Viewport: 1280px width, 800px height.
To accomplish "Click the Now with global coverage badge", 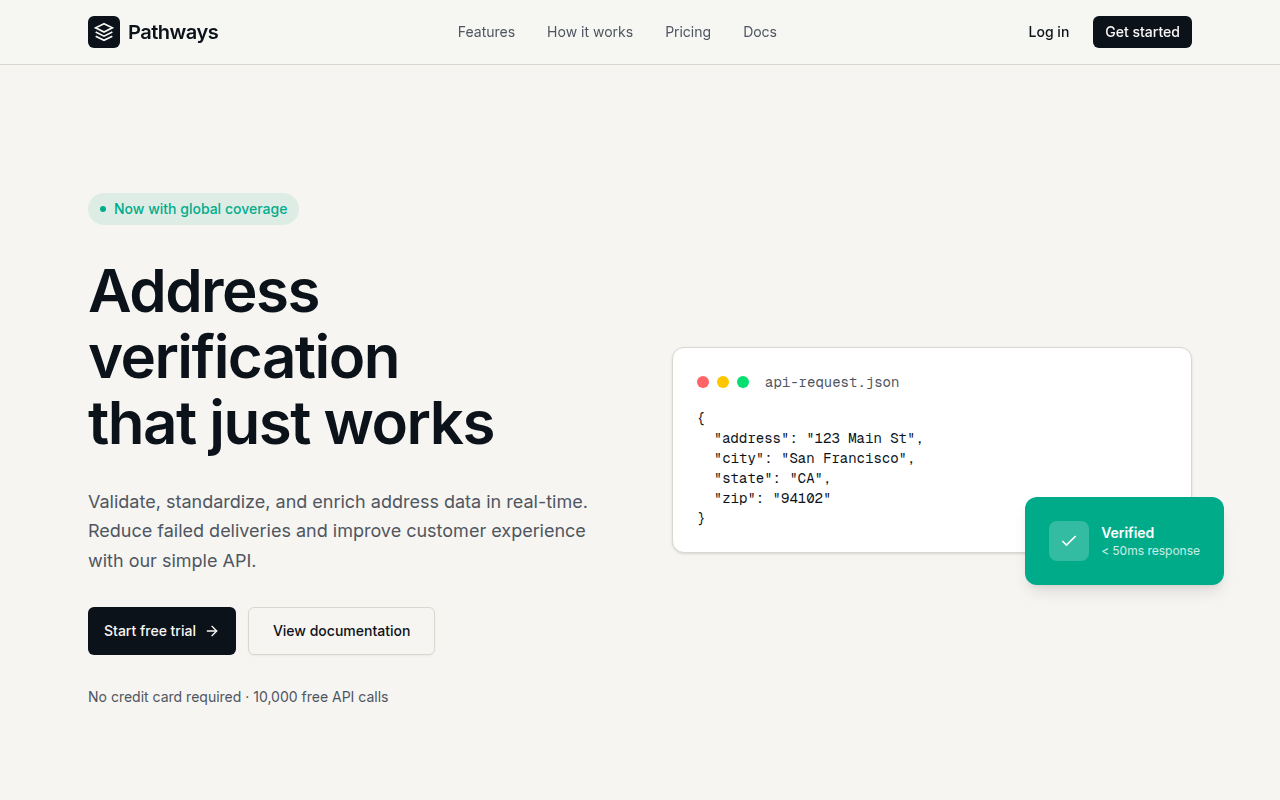I will point(193,209).
